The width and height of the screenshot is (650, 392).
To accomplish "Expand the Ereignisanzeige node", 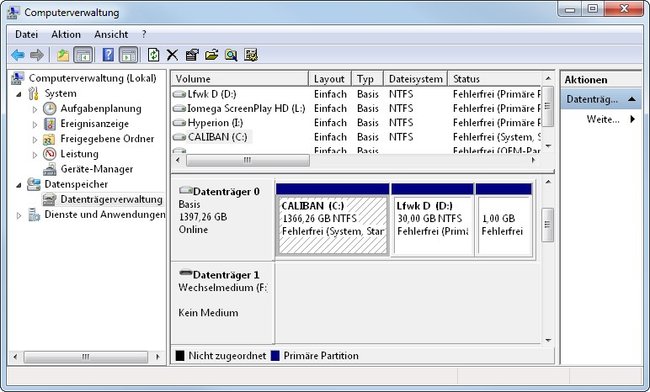I will 35,124.
